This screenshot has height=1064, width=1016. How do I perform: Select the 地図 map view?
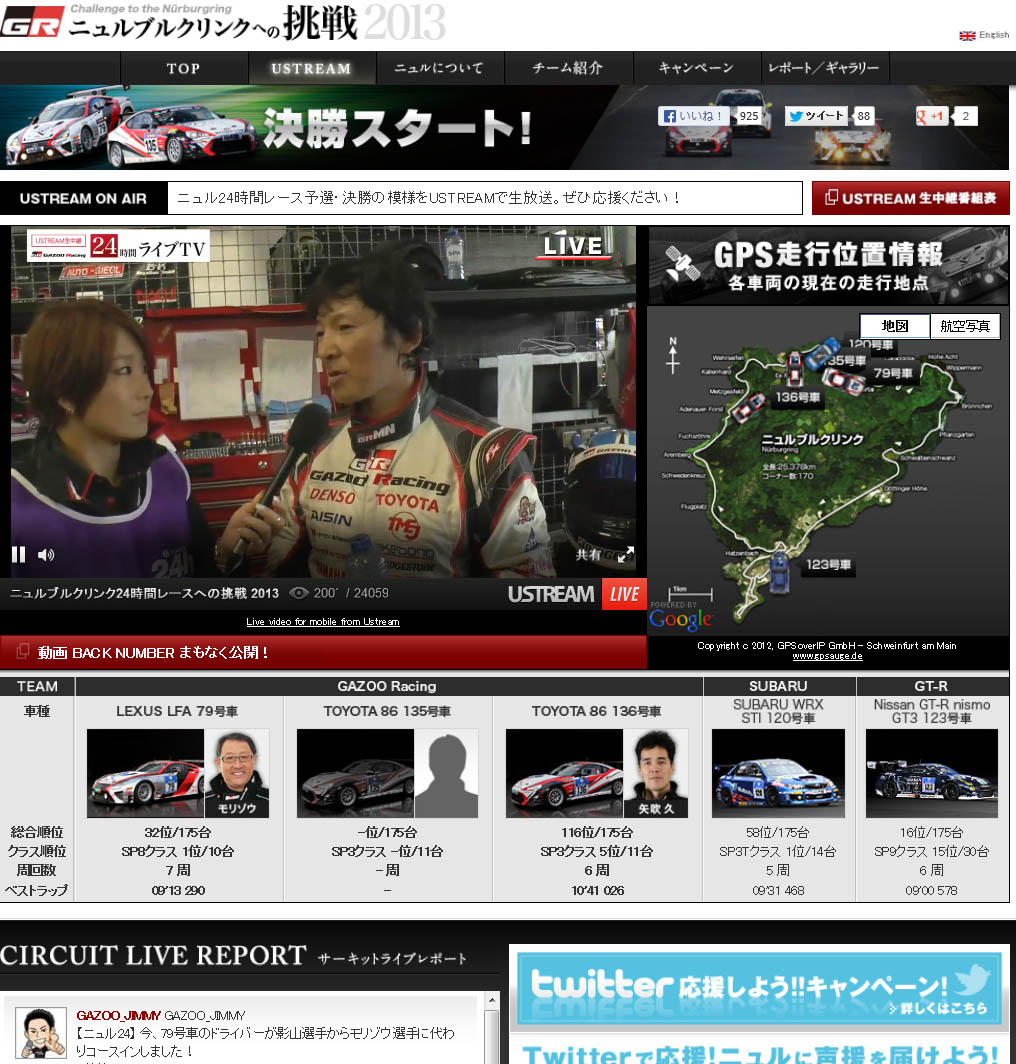tap(895, 326)
